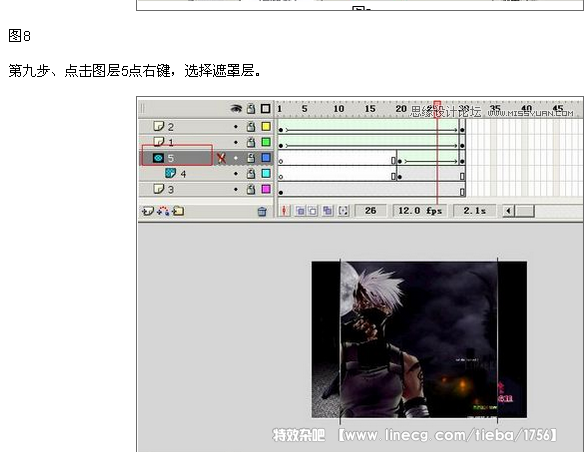Screen dimensions: 587x452
Task: Toggle visibility dot for layer 5
Action: [236, 158]
